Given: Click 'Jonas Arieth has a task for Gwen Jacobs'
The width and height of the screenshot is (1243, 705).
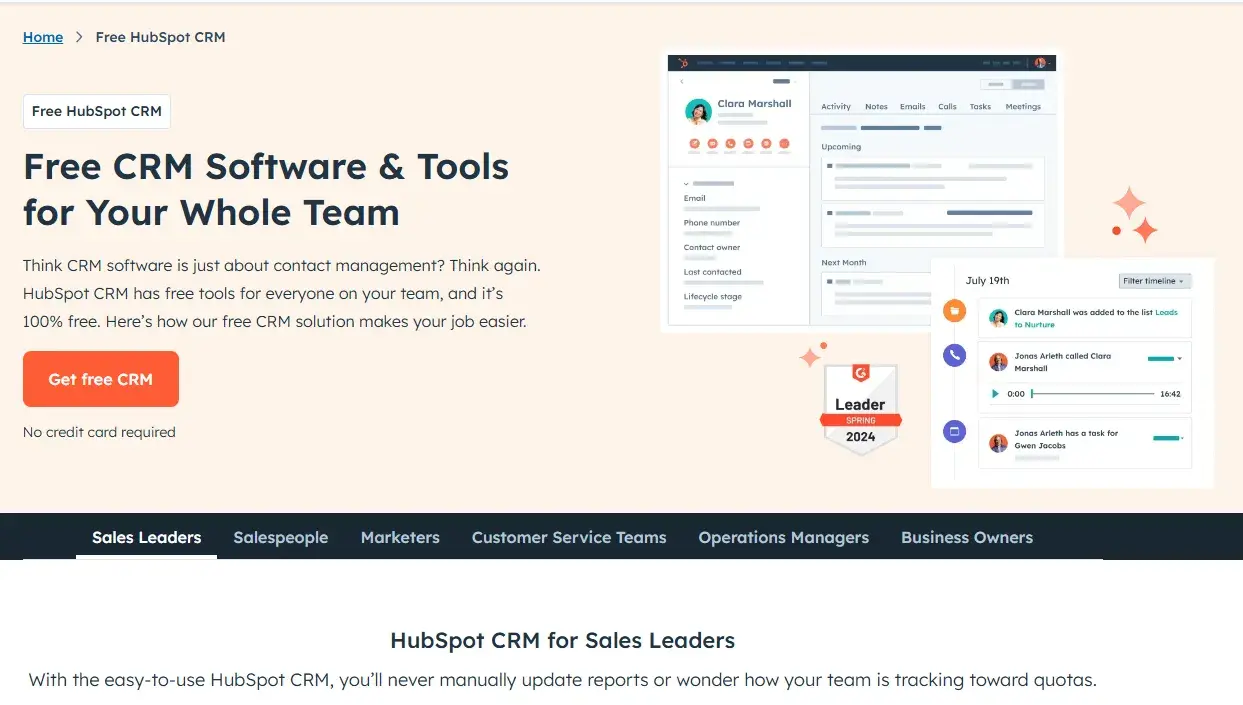Looking at the screenshot, I should pos(1066,439).
